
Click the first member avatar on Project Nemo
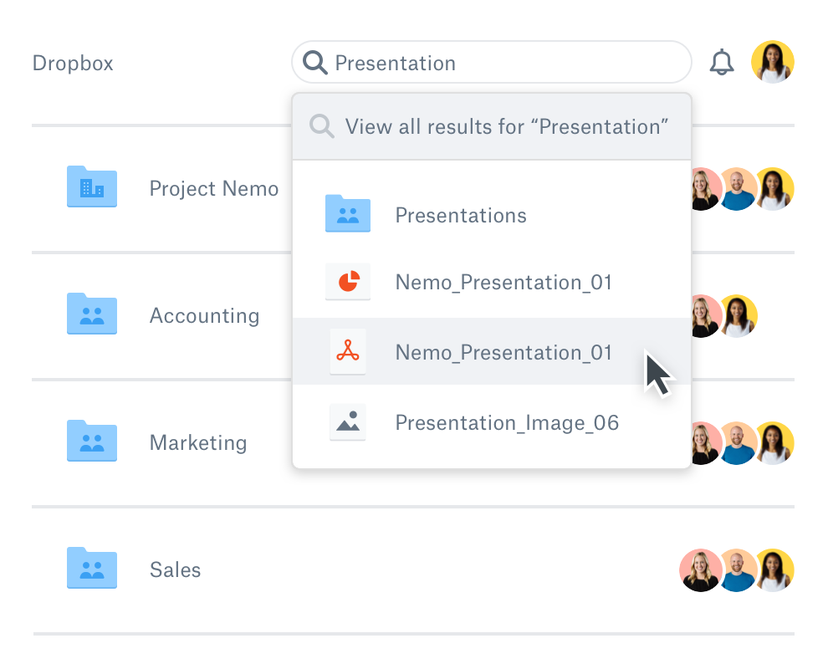[703, 187]
